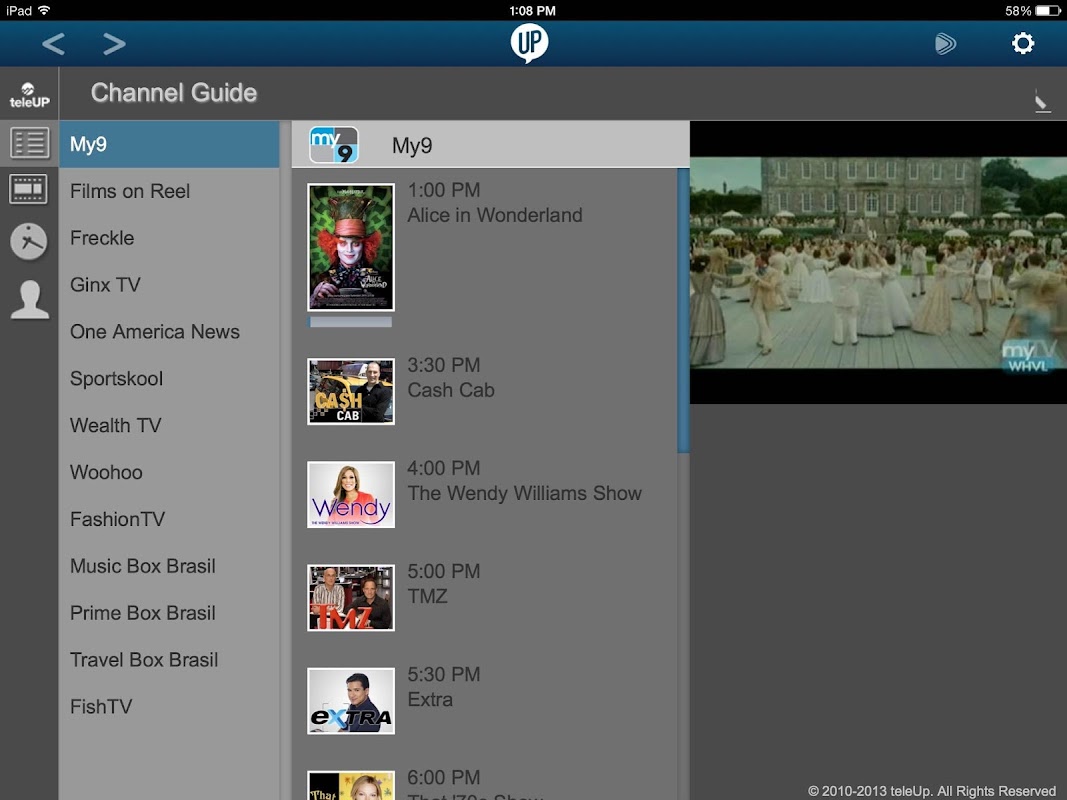Tap the teleUP logo
Screen dimensions: 1067x800
tap(29, 95)
